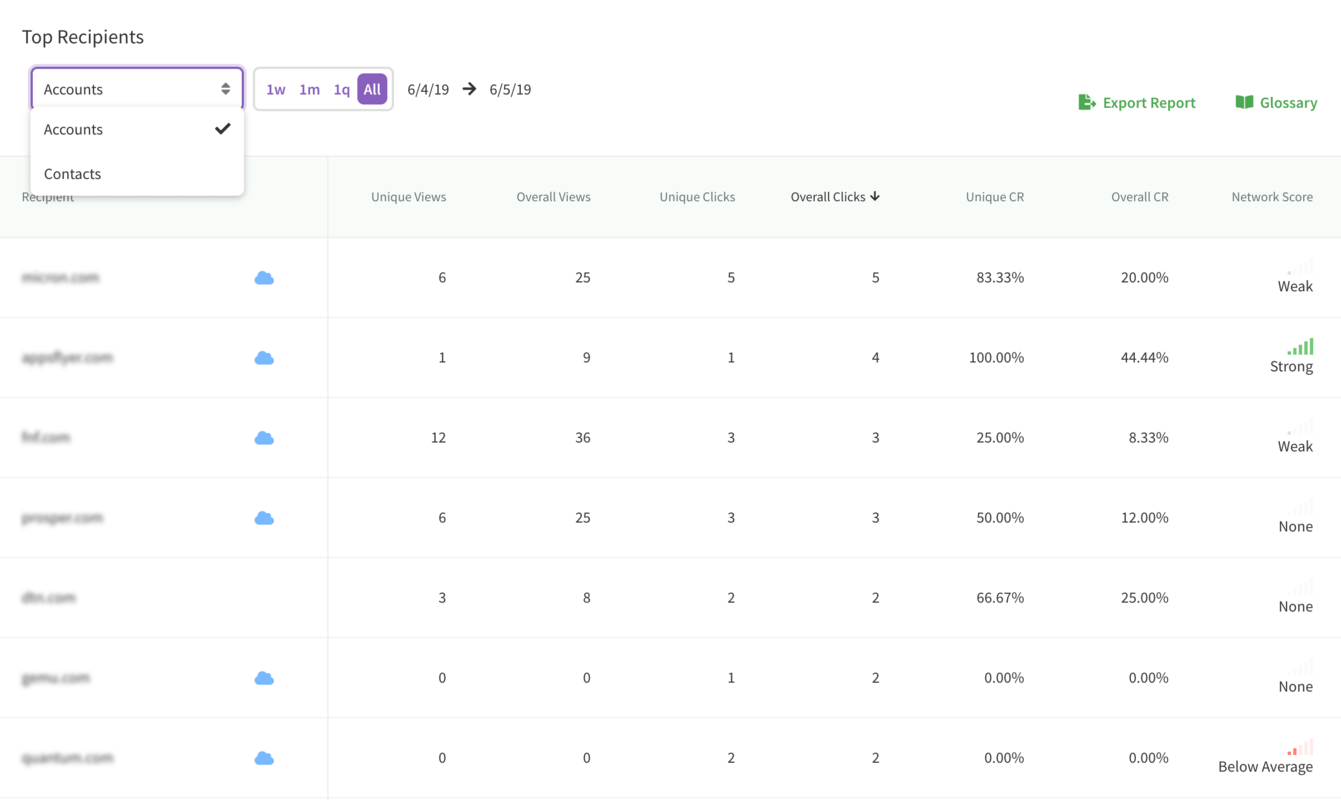Click the green Strong network score bars for appsflyer.com
This screenshot has width=1341, height=800.
coord(1298,347)
